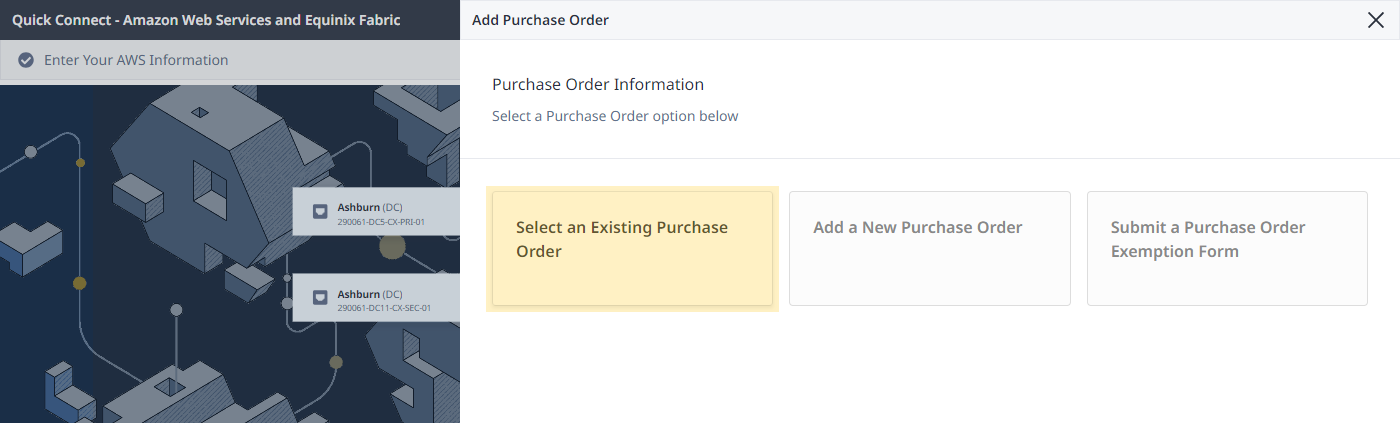Click the gray node circle at diagram's far left
The image size is (1400, 423).
click(31, 152)
